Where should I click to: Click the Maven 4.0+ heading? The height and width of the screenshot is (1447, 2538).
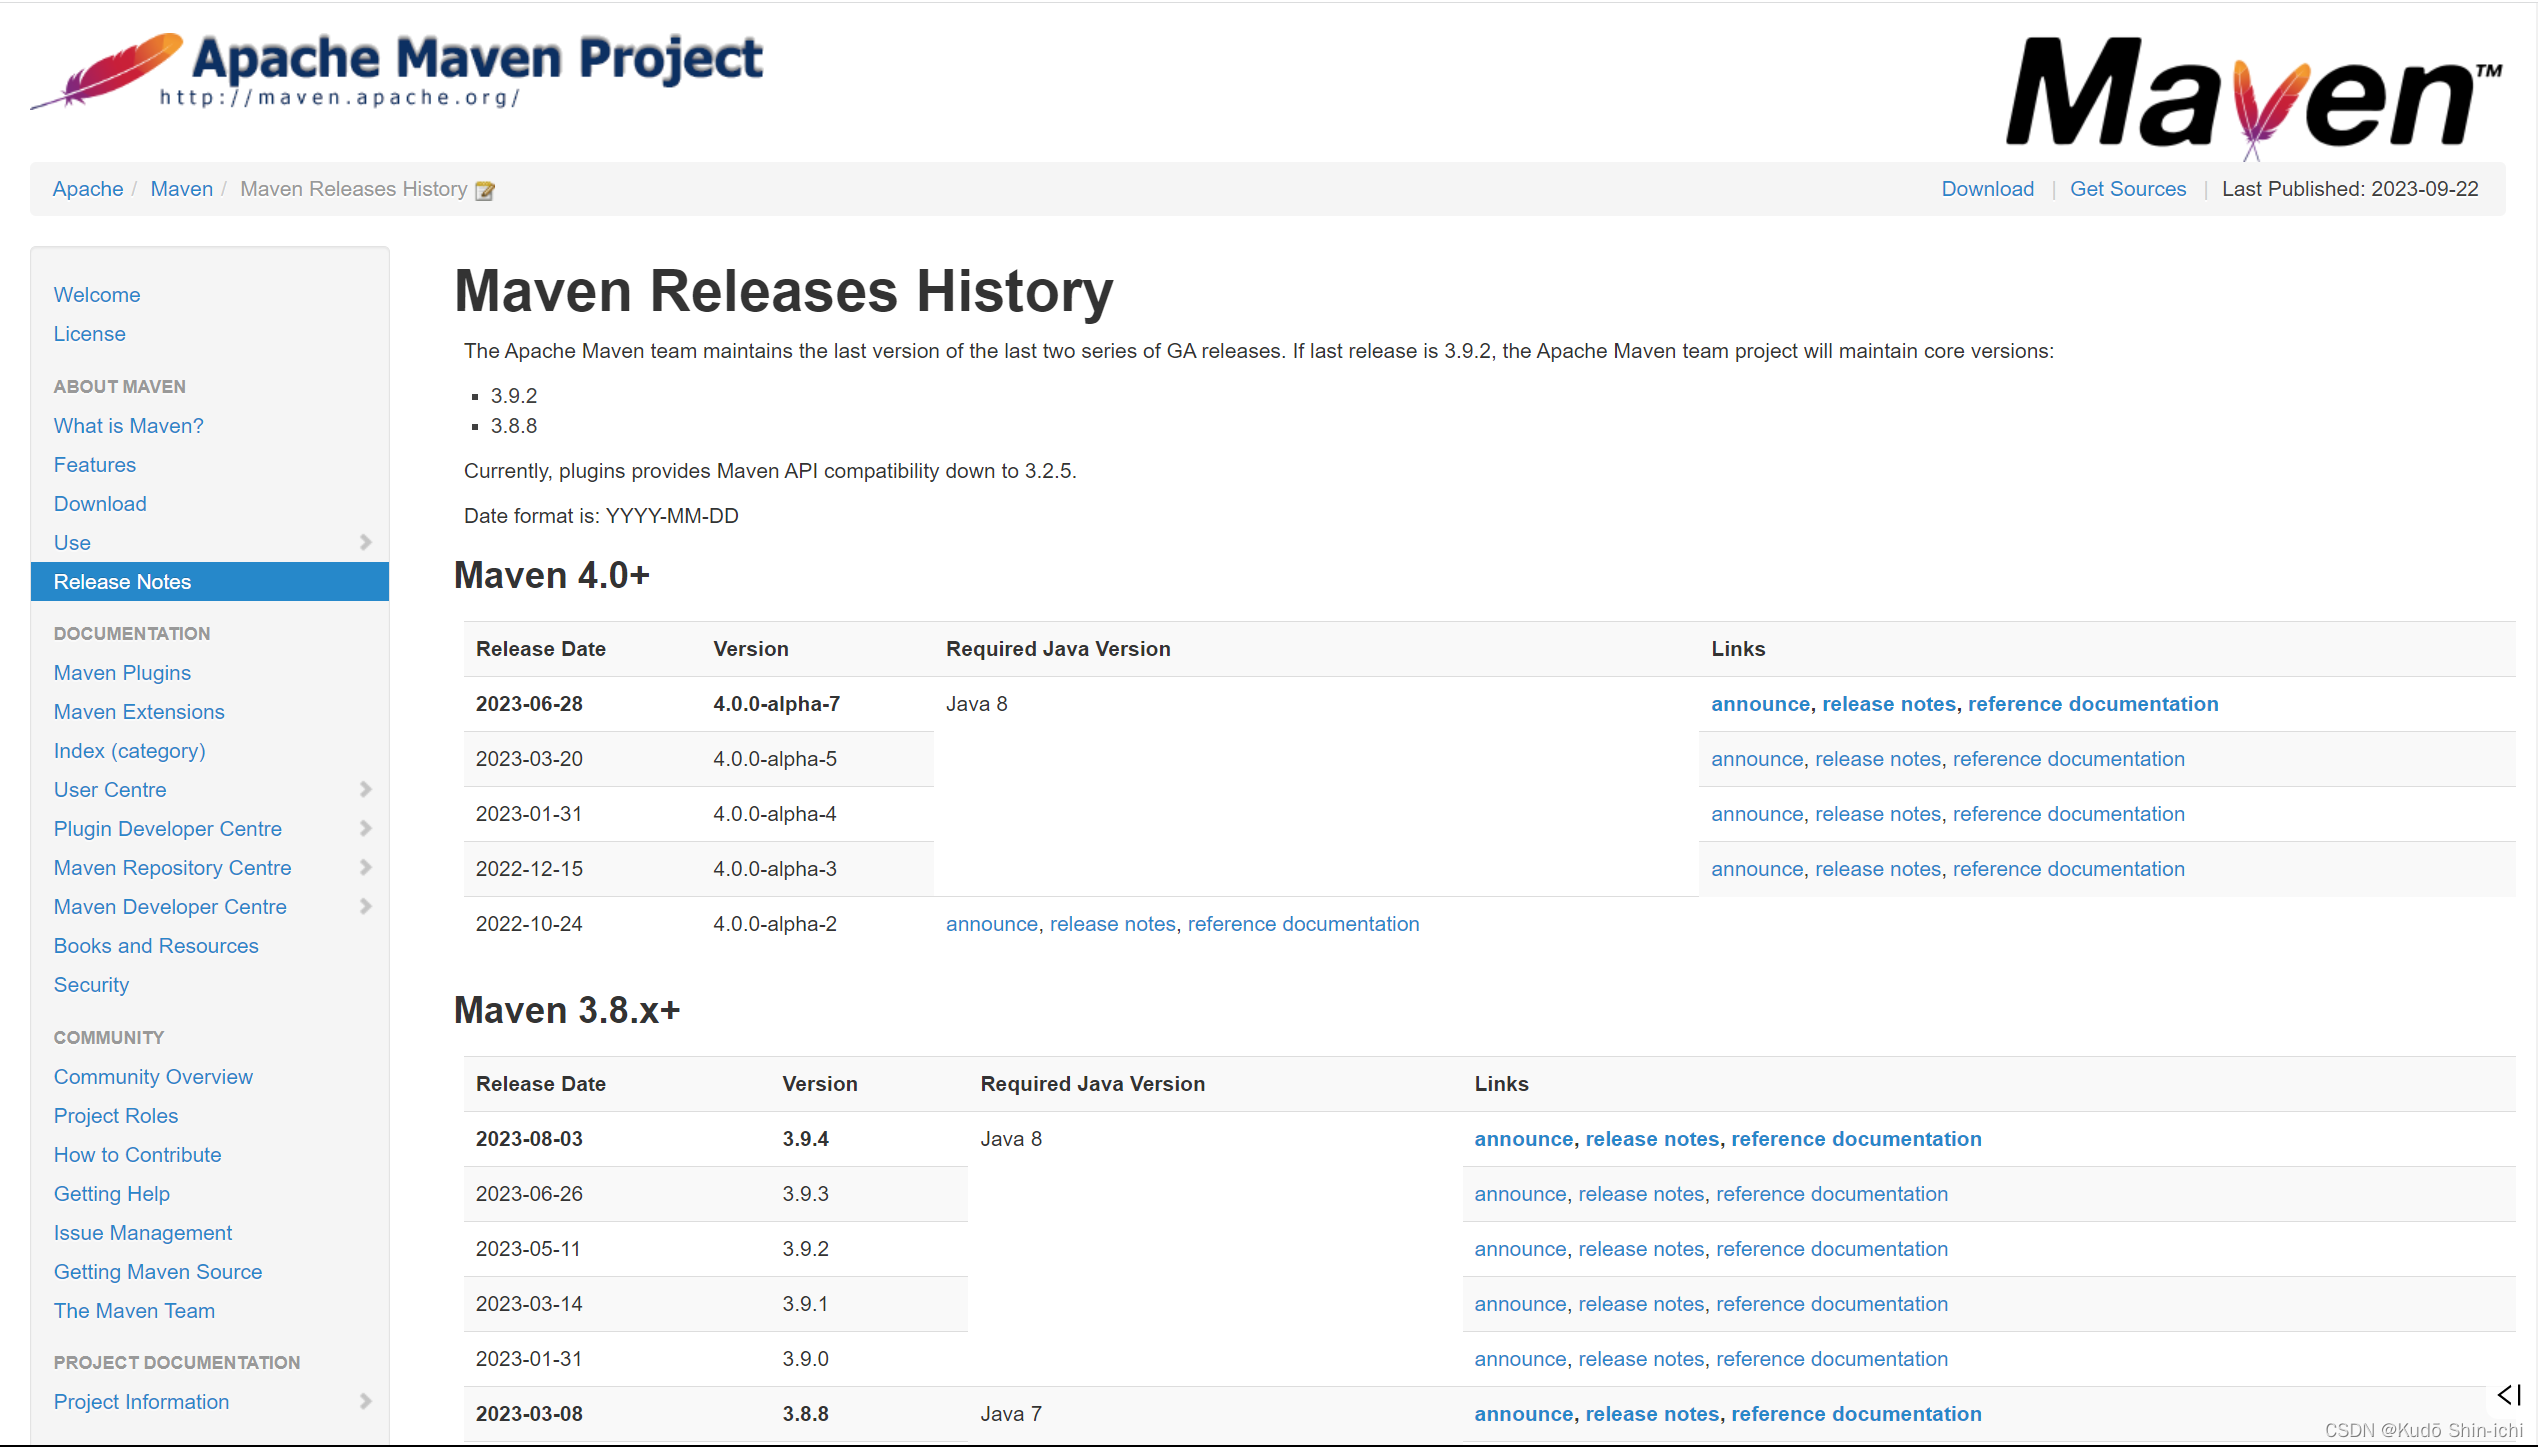click(x=551, y=576)
